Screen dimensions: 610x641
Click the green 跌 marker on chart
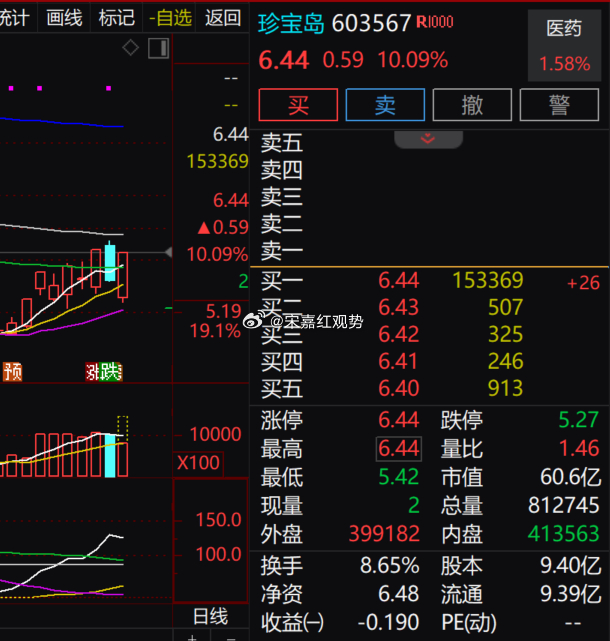coord(111,372)
